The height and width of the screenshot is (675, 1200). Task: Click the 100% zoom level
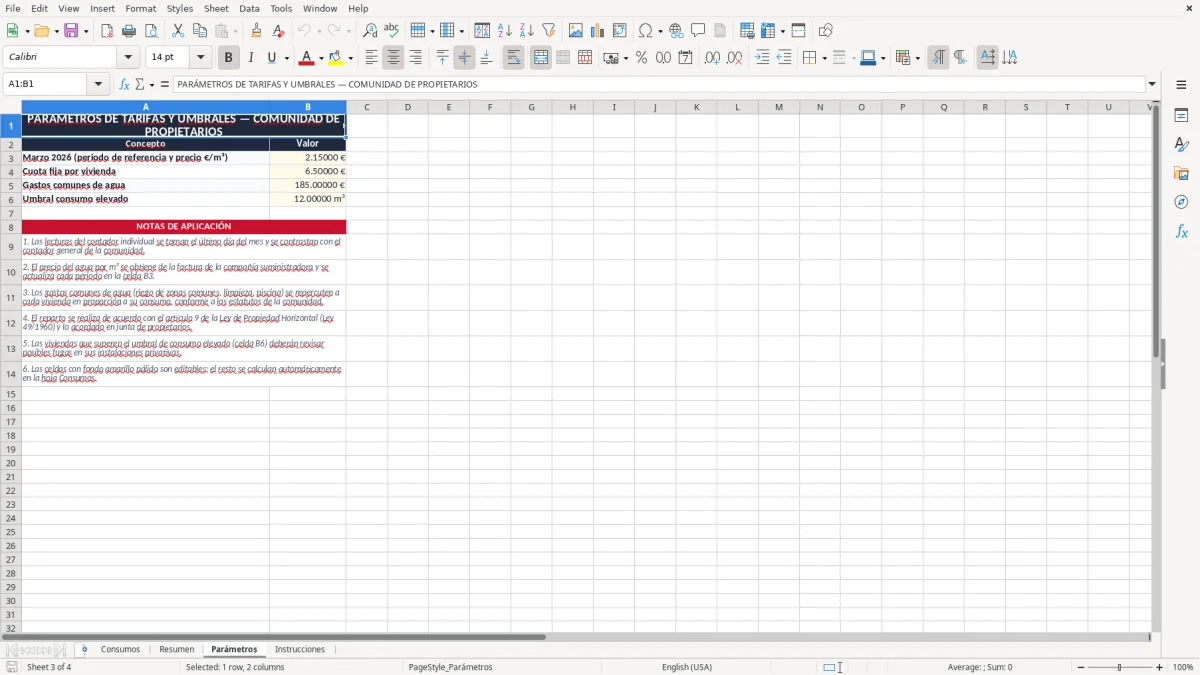pos(1183,667)
